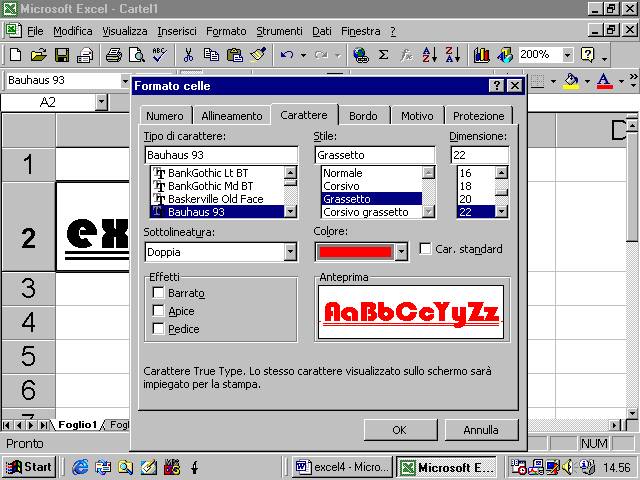This screenshot has height=480, width=640.
Task: Click the AutoSum sigma icon
Action: 383,55
